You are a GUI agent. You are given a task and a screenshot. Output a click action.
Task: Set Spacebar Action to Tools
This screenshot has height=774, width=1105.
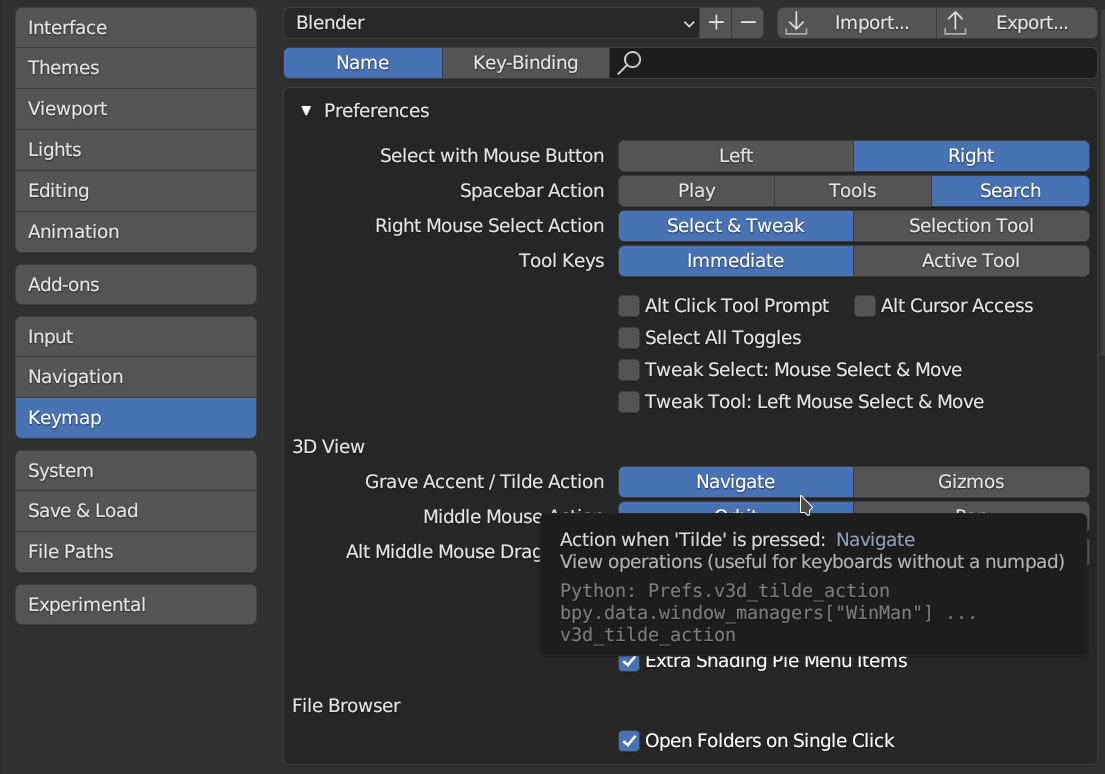tap(852, 191)
